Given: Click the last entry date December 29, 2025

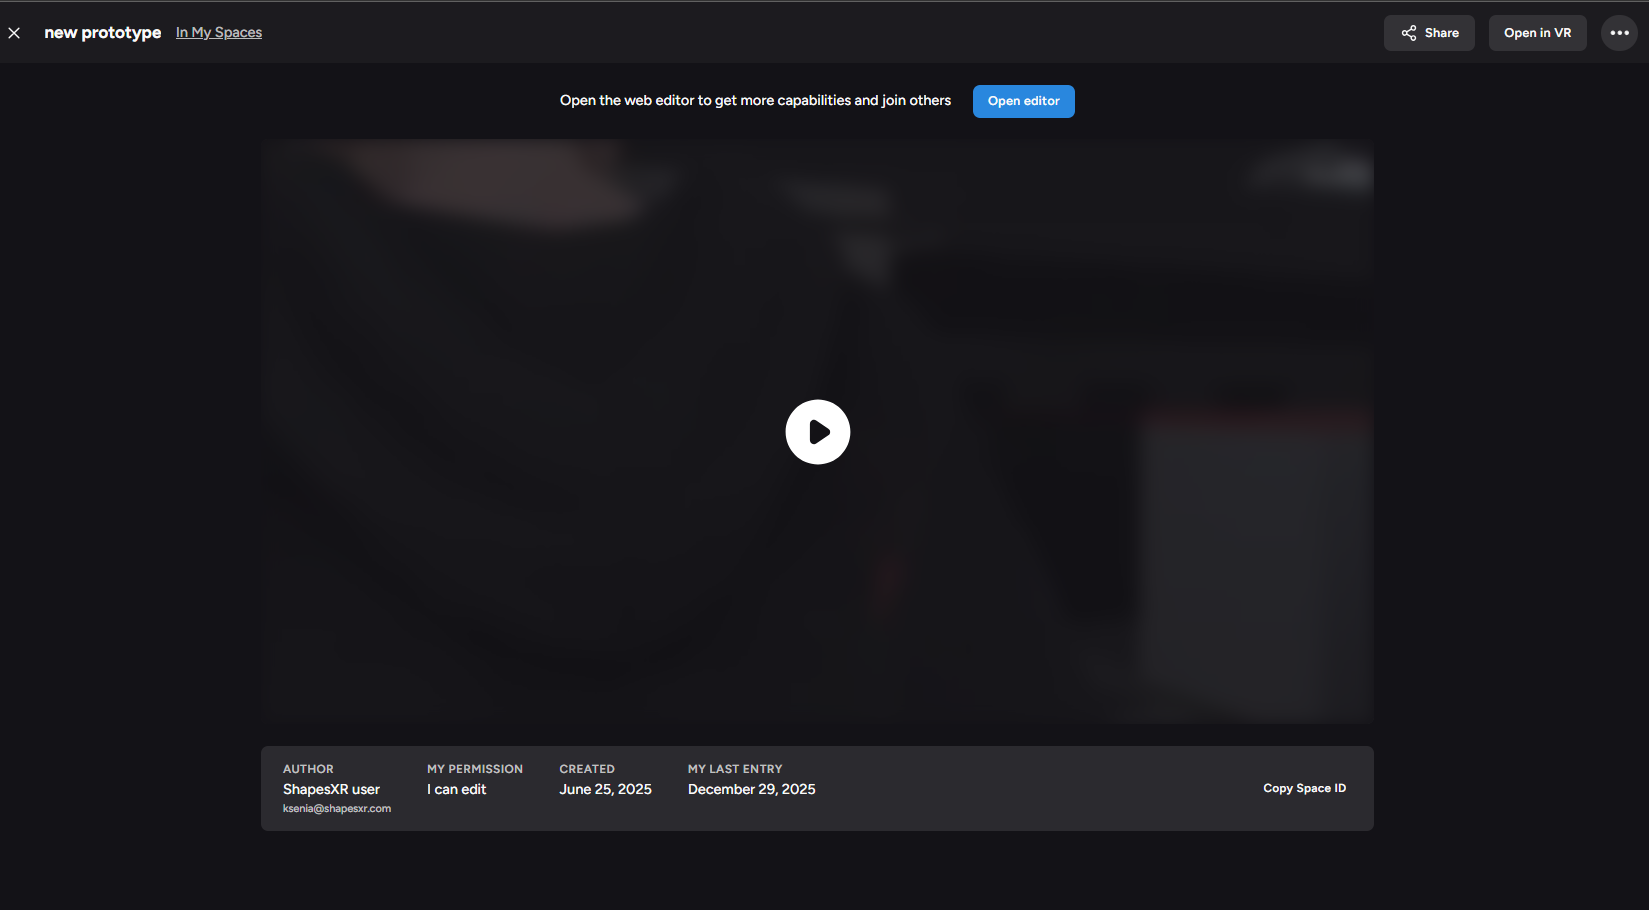Looking at the screenshot, I should coord(751,789).
